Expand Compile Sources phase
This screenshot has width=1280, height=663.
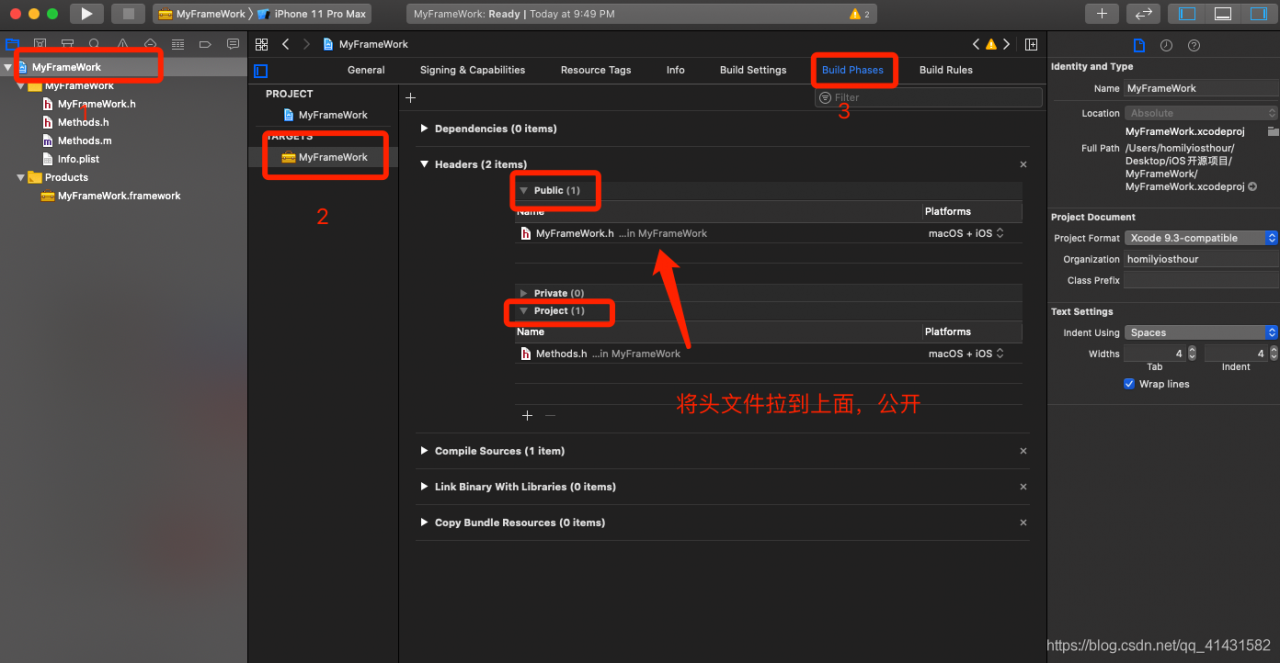click(424, 451)
